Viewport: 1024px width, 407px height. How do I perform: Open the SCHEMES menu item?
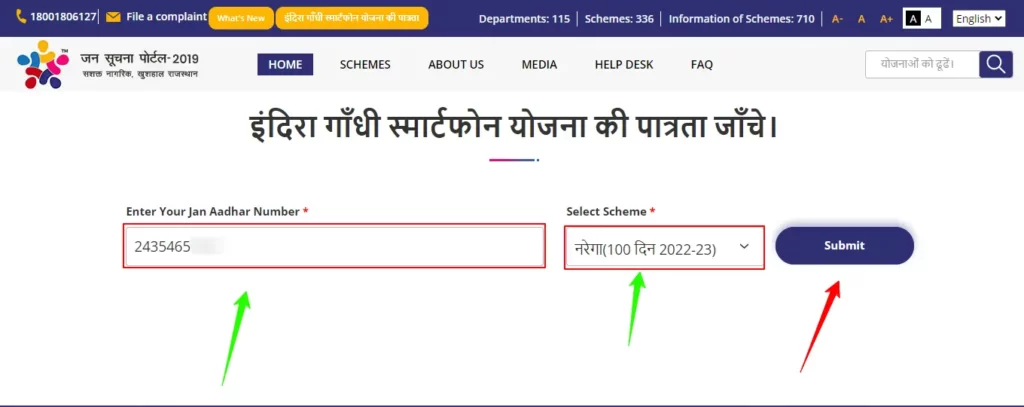tap(365, 65)
